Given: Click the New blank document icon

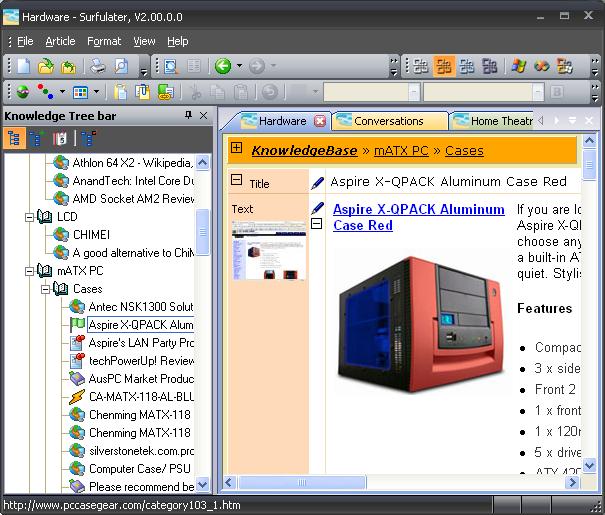Looking at the screenshot, I should (x=24, y=66).
